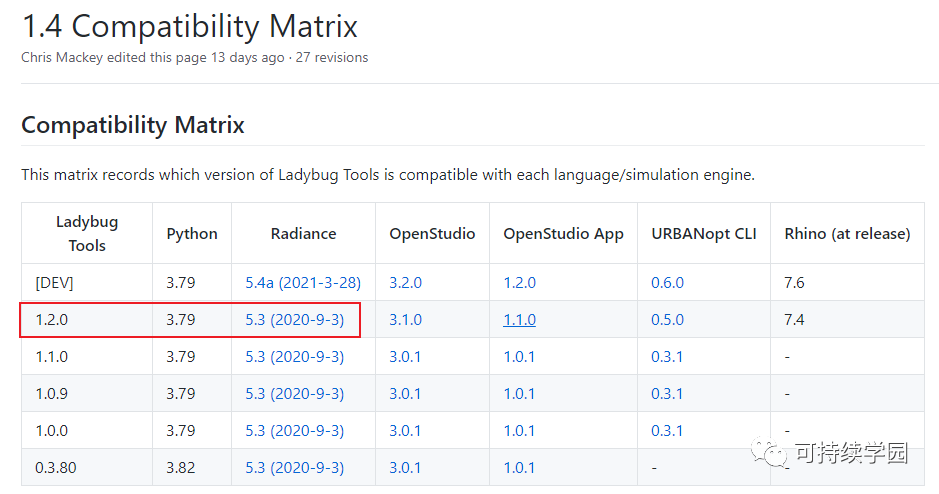Open the Radiance 5.4a (2021-3-28) link

tap(303, 282)
